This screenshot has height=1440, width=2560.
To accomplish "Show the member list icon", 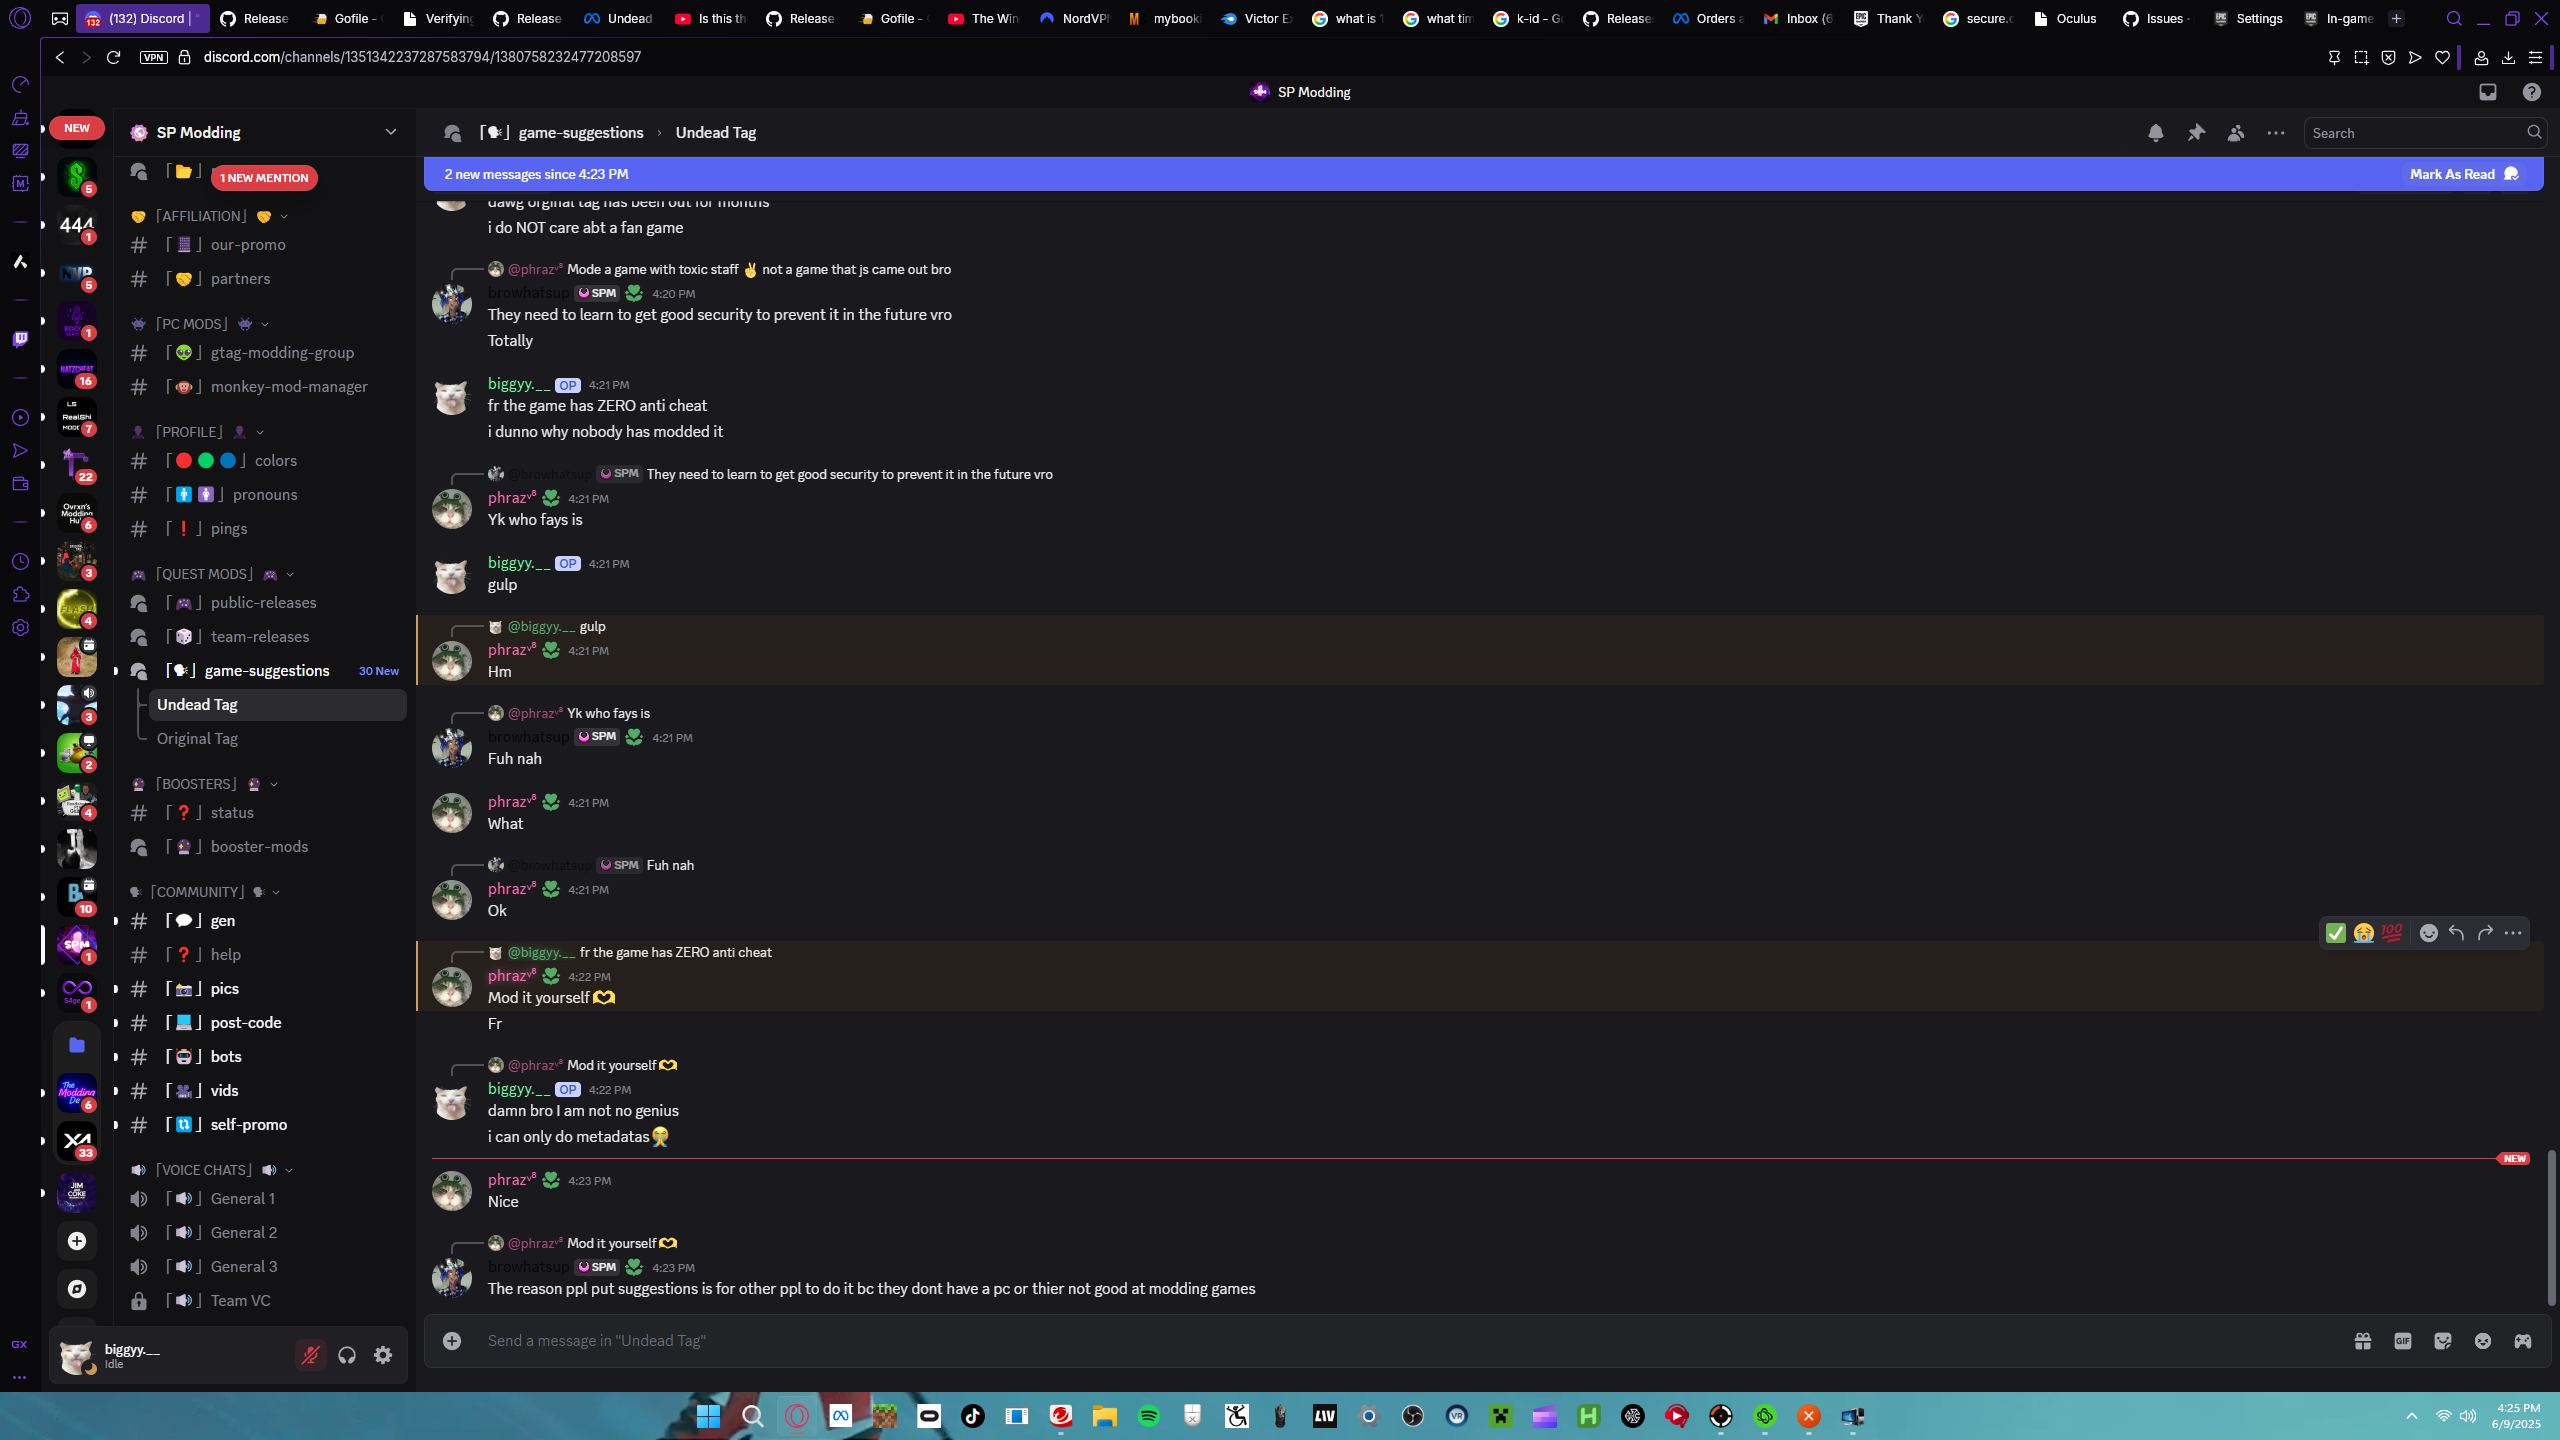I will (2236, 133).
